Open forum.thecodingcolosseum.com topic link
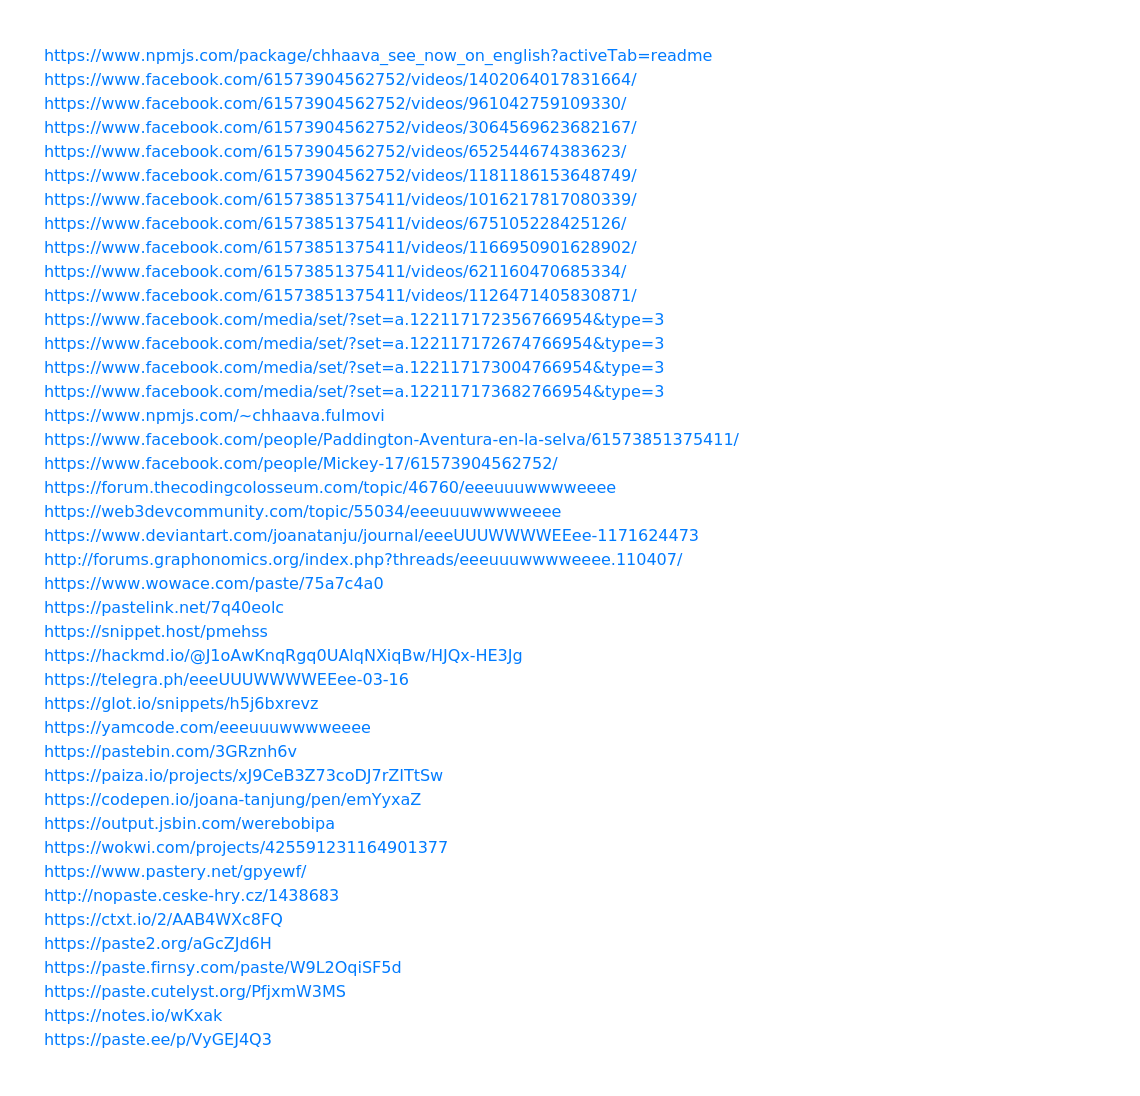This screenshot has height=1096, width=1140. (330, 488)
